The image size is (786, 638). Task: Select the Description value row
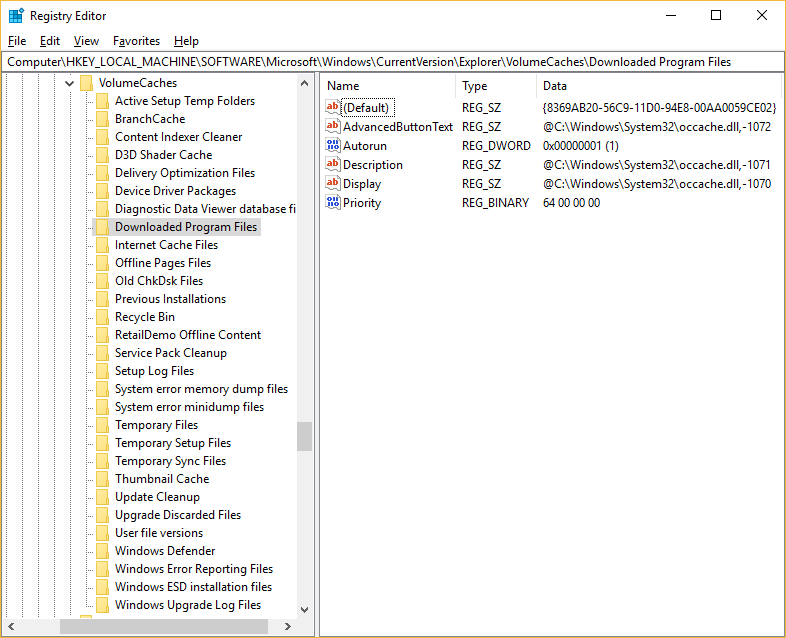pyautogui.click(x=372, y=165)
